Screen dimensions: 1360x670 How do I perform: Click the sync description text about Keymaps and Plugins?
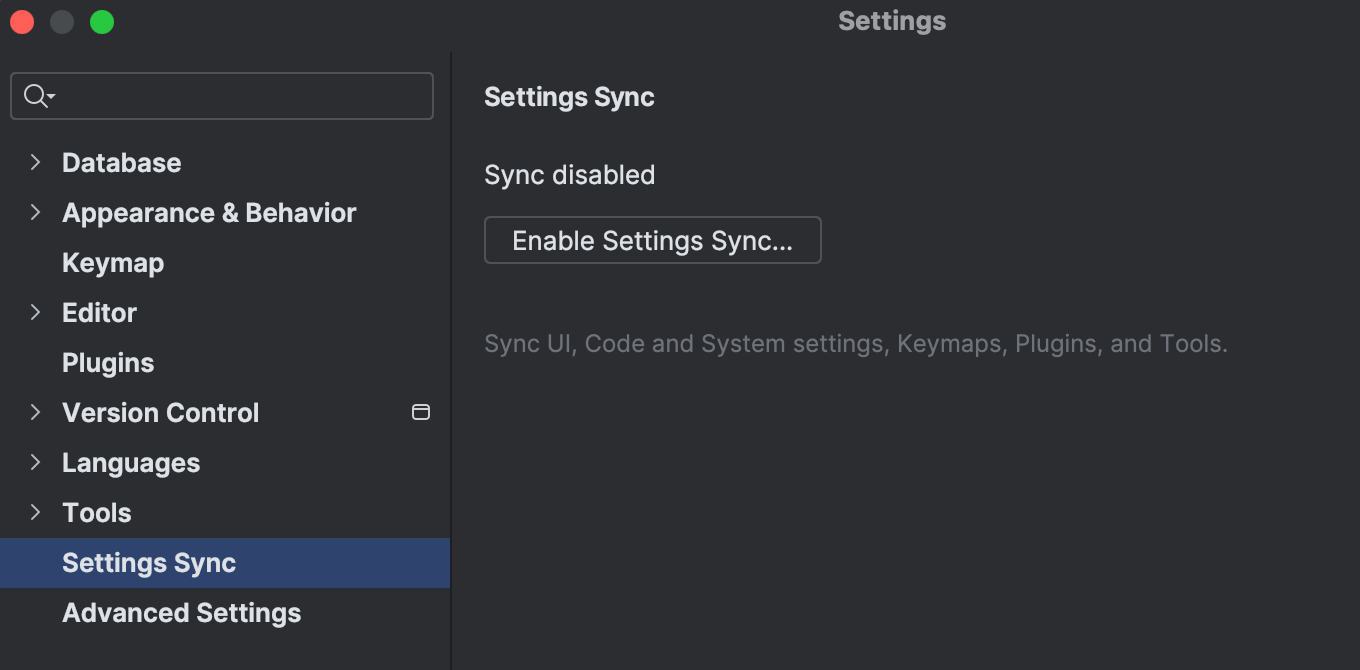[855, 343]
